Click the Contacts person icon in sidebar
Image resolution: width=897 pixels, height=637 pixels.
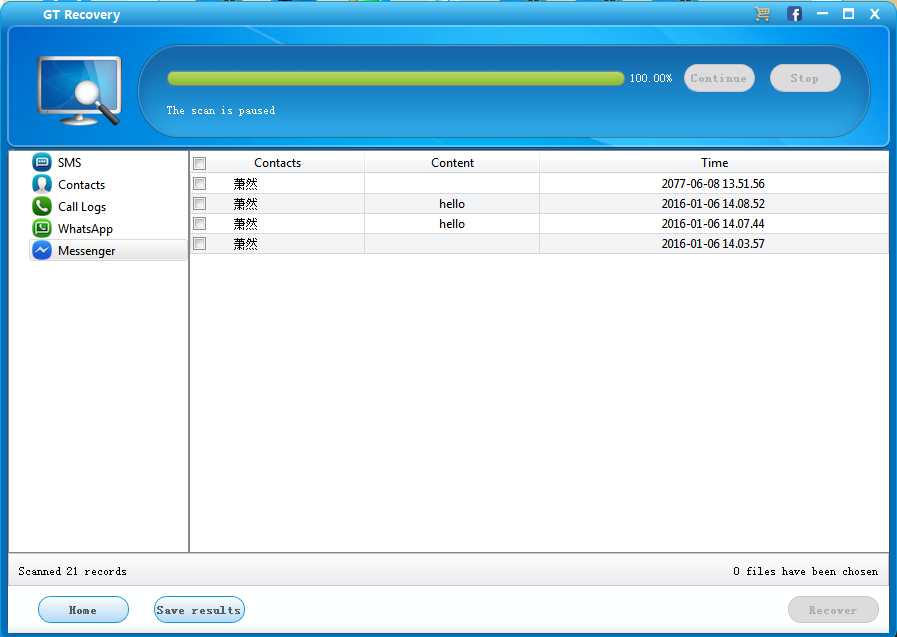tap(40, 184)
